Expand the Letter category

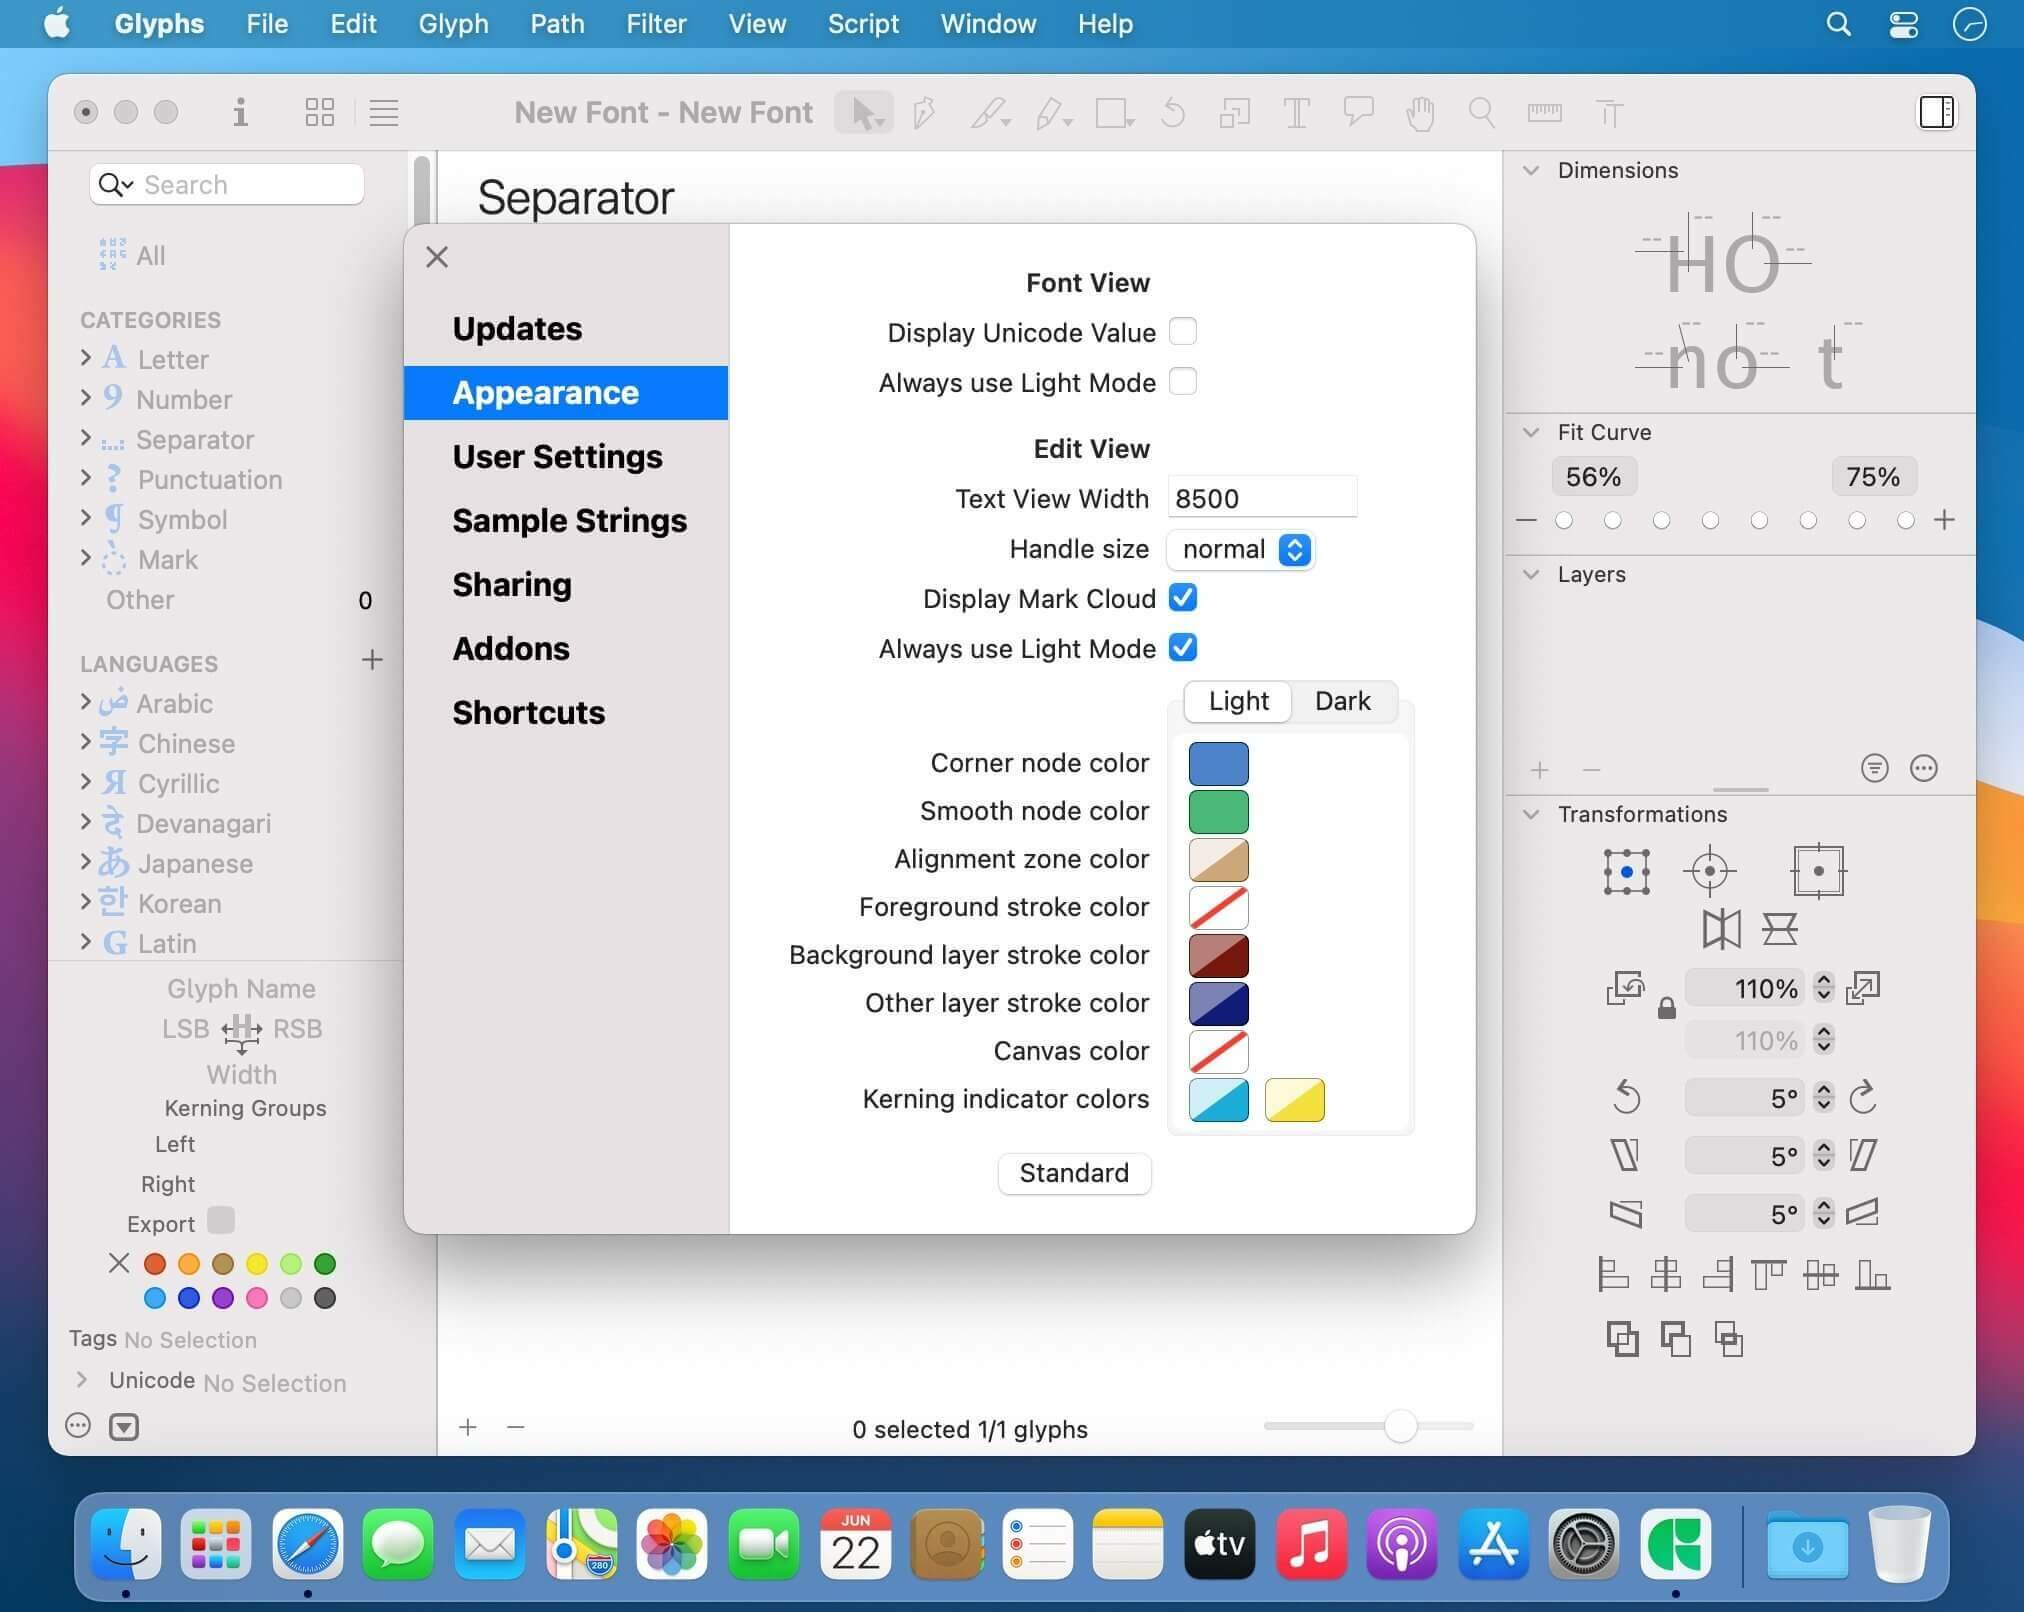(x=86, y=357)
